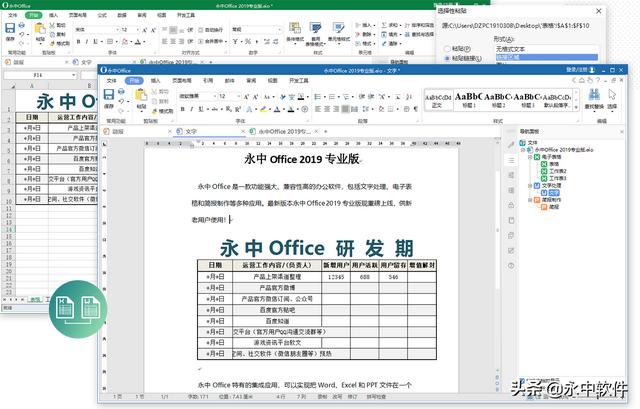Click Paste icon in the front Word window
Screen dimensions: 640x409
(141, 96)
